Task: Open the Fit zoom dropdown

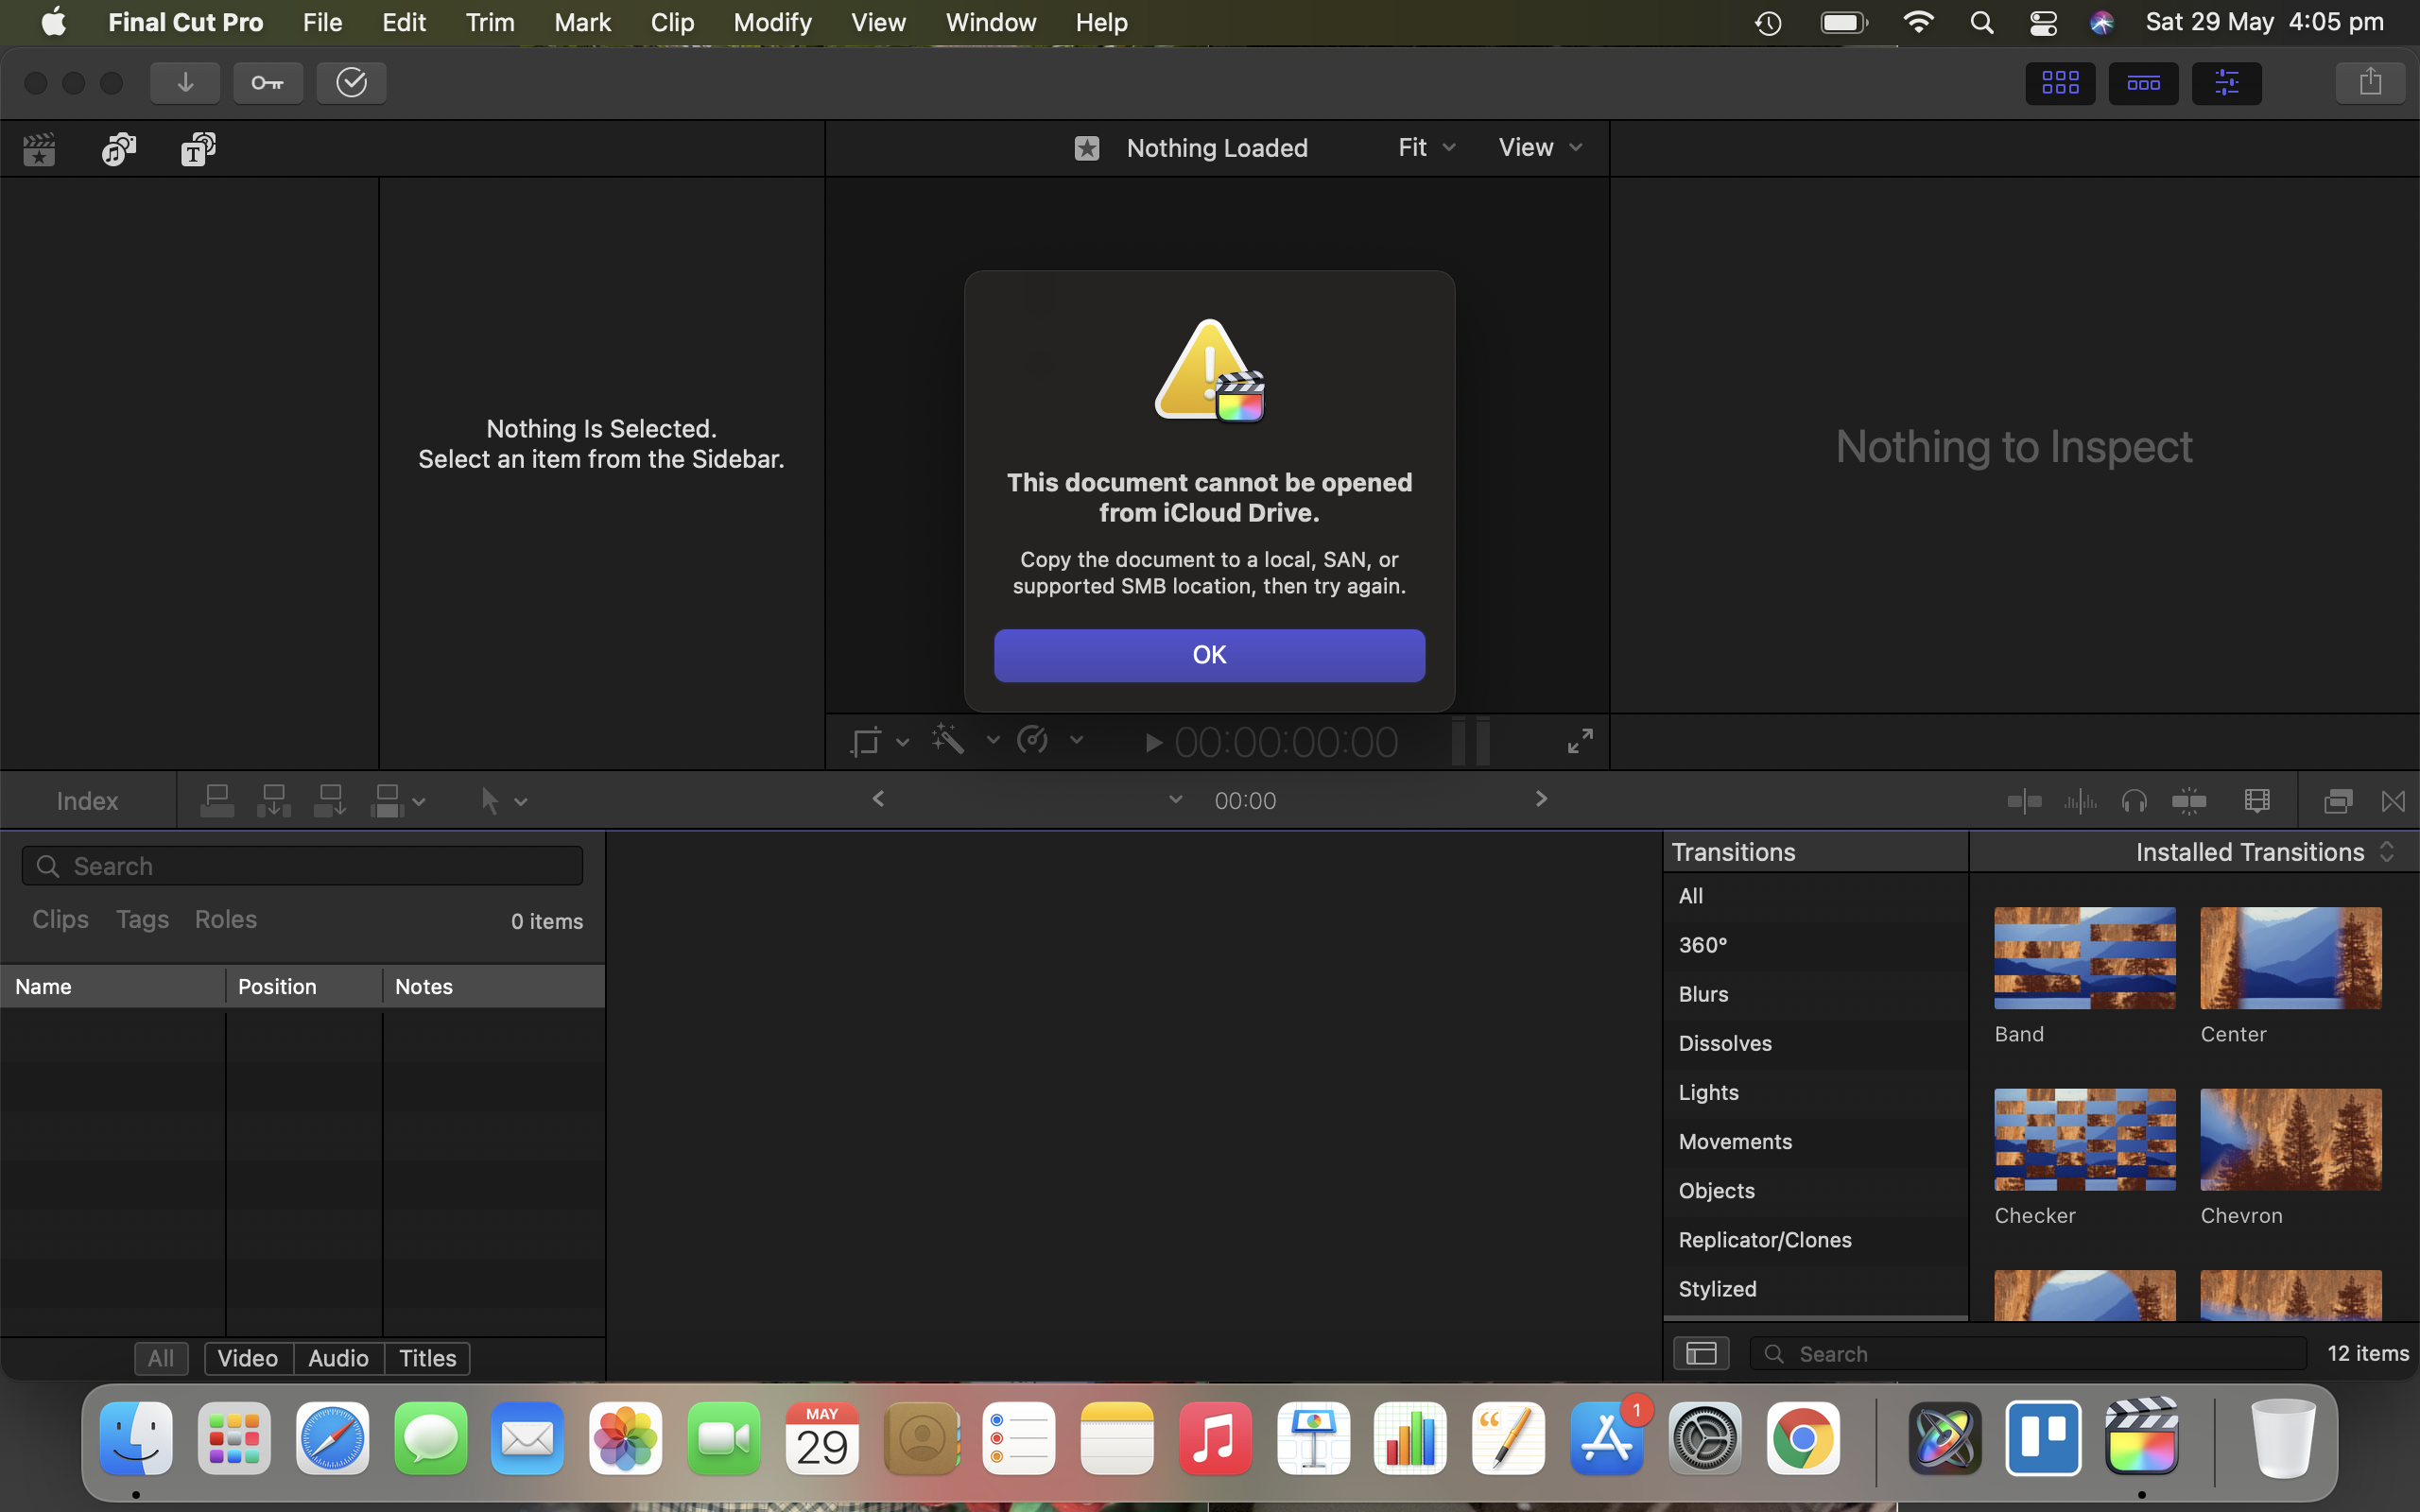Action: (x=1425, y=148)
